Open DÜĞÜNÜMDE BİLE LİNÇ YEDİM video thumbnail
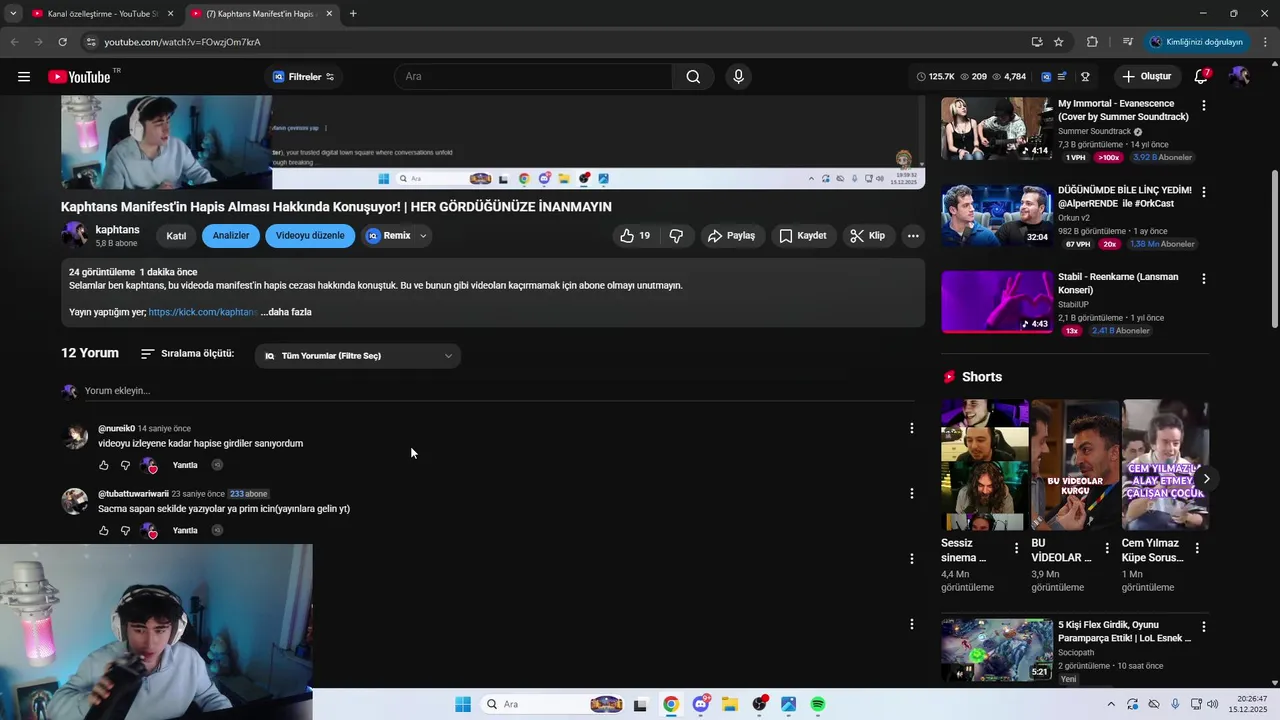 (x=997, y=215)
